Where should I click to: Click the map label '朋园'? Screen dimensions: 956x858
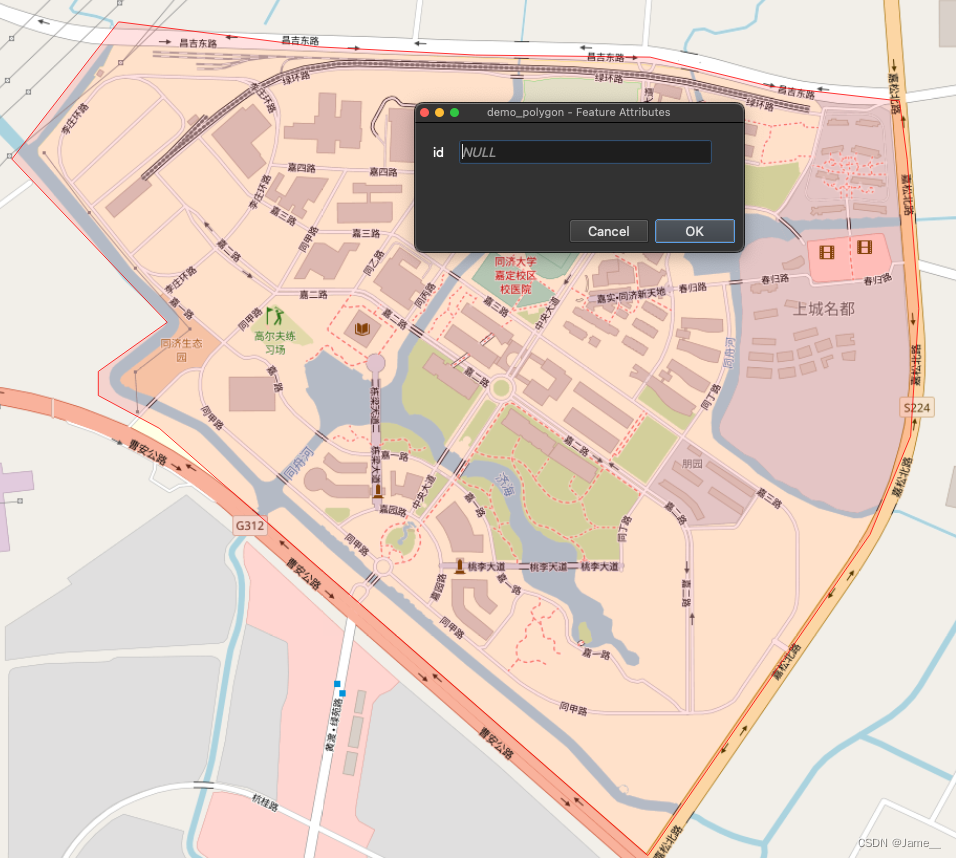point(692,464)
